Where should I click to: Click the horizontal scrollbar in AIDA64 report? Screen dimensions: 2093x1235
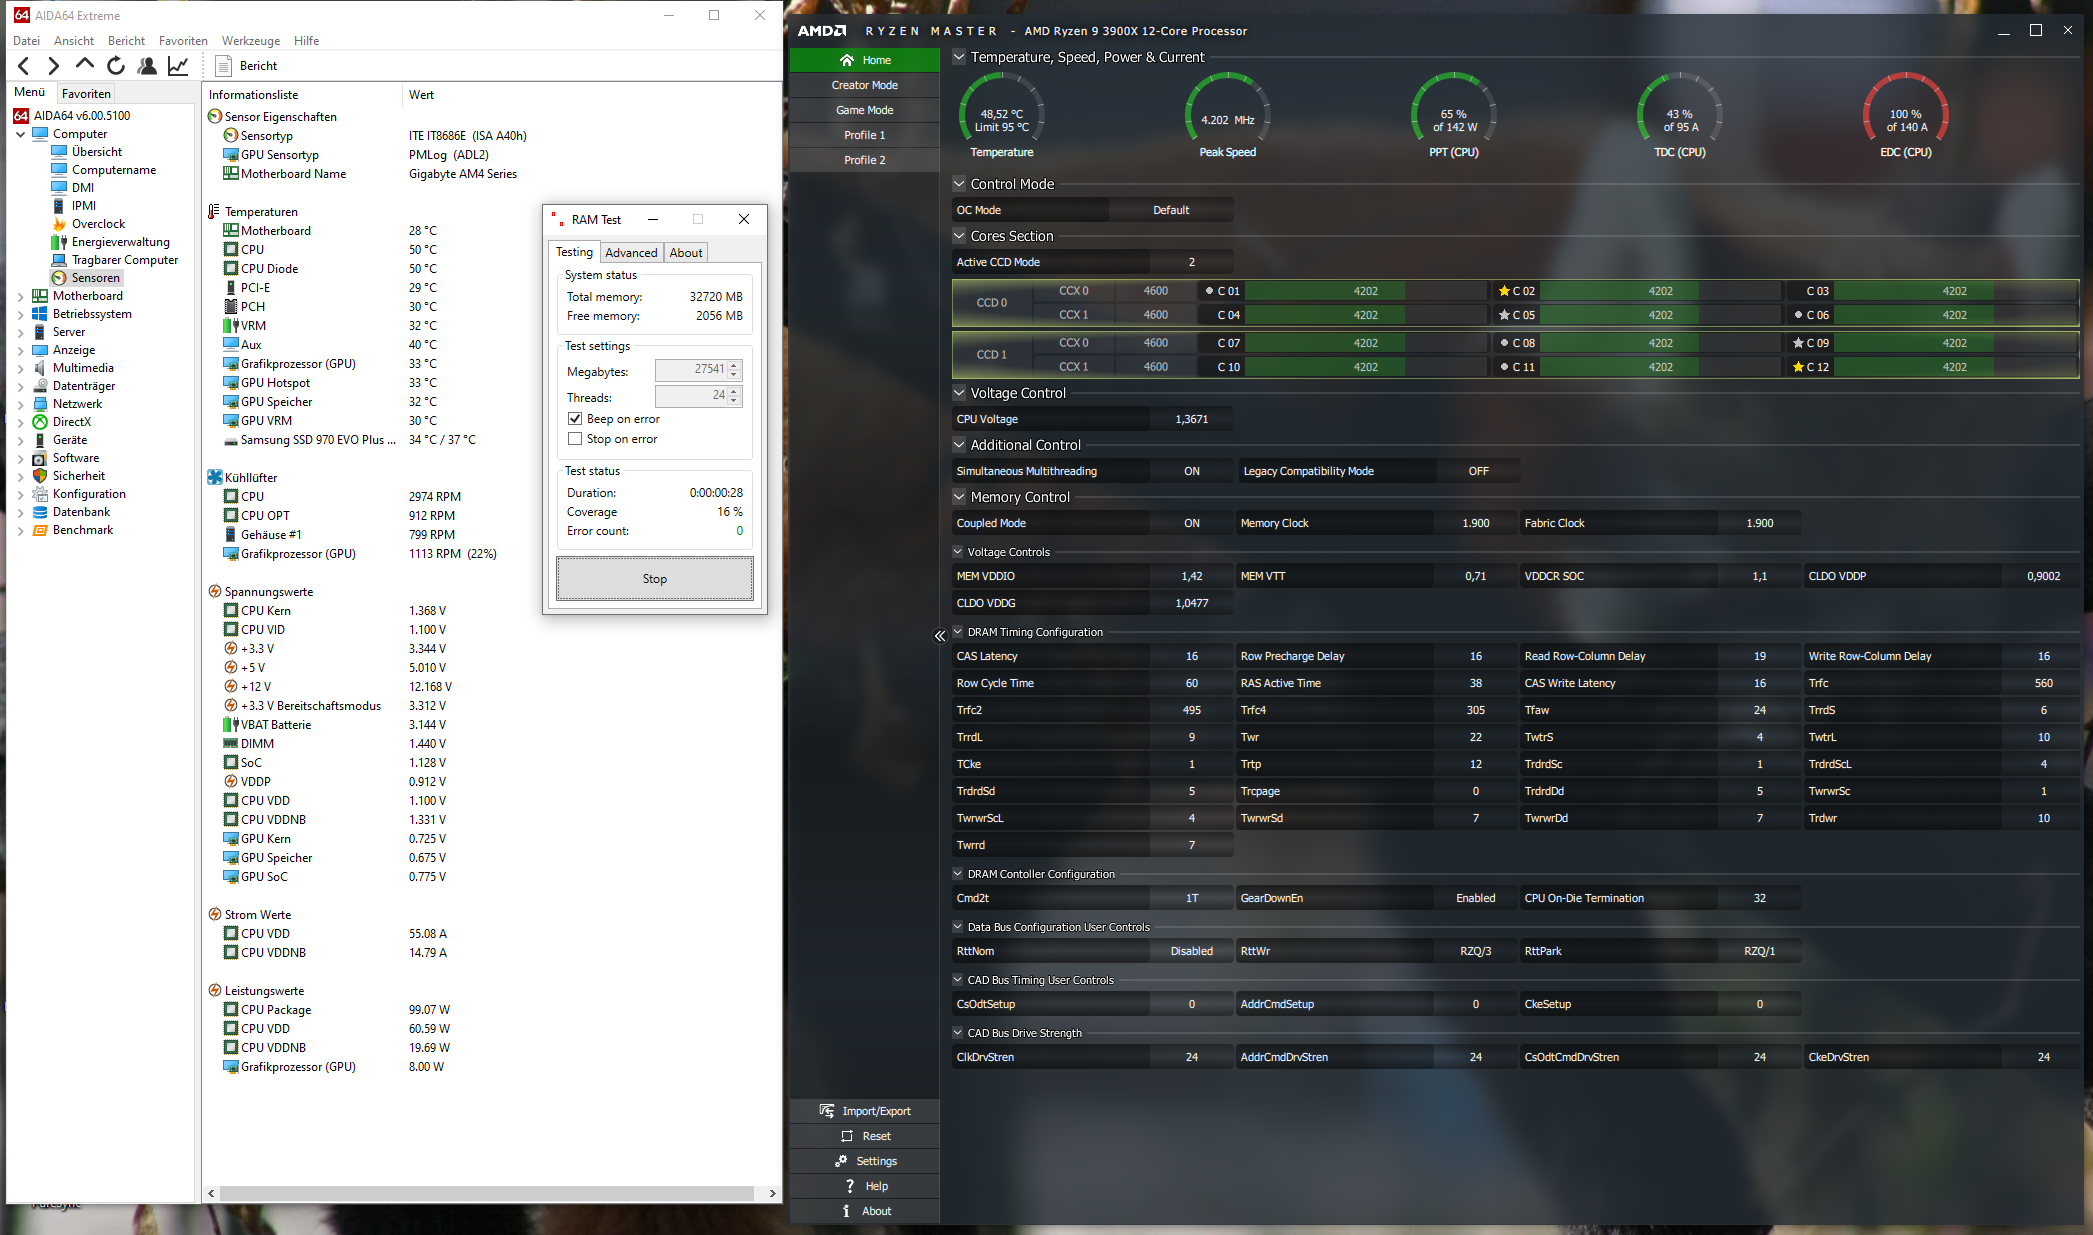coord(487,1193)
